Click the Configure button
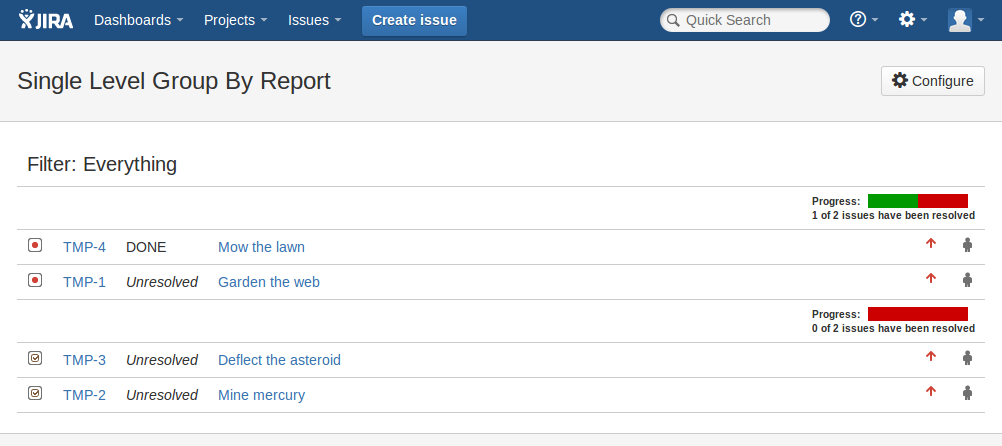The height and width of the screenshot is (446, 1002). click(x=932, y=81)
